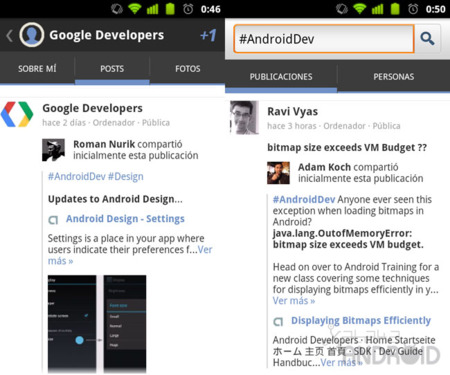
Task: Tap the magnifier search icon
Action: [427, 39]
